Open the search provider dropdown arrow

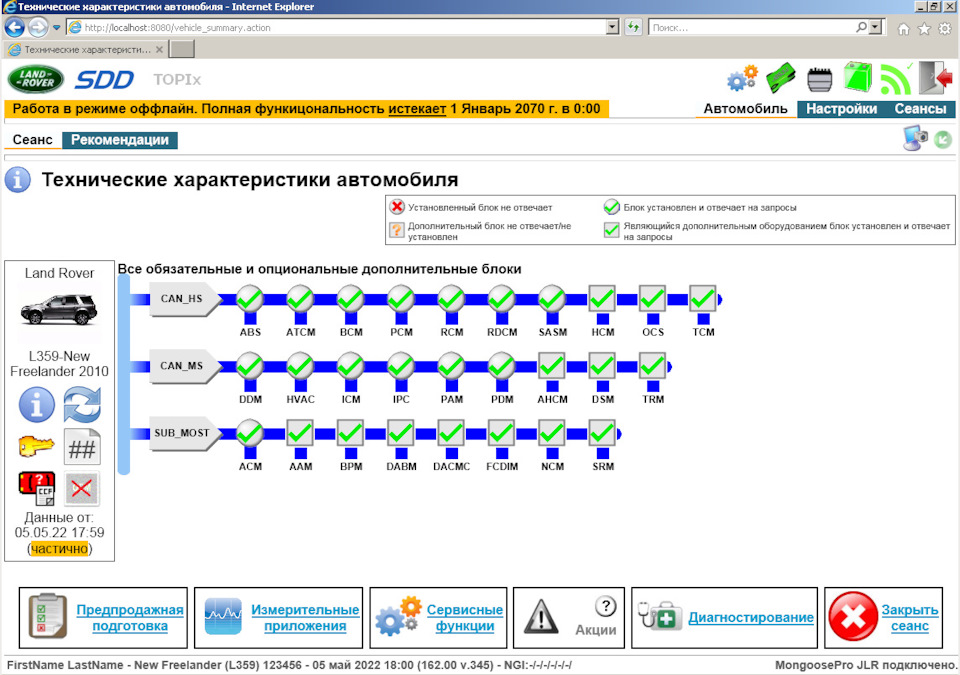(x=876, y=27)
